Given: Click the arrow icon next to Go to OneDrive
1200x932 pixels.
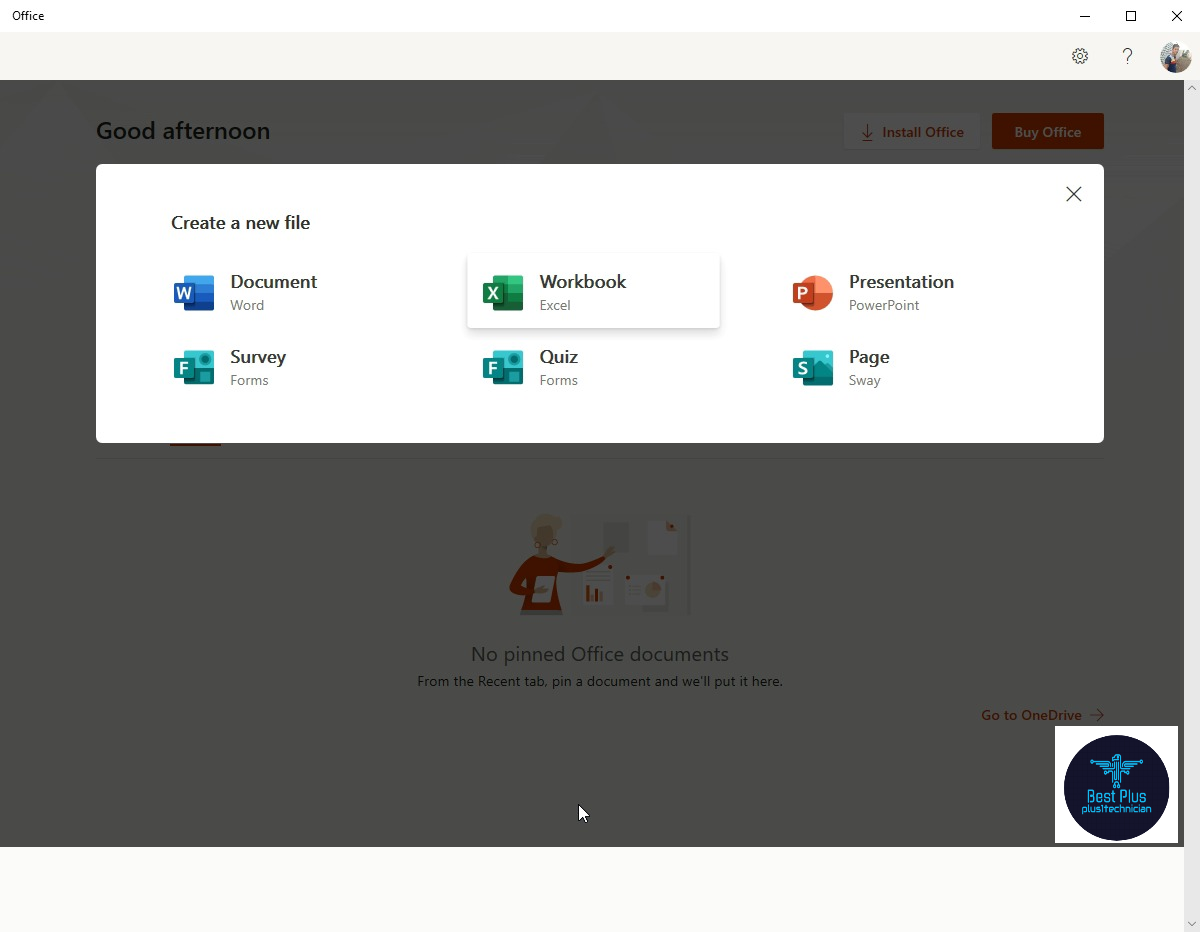Looking at the screenshot, I should click(x=1097, y=715).
